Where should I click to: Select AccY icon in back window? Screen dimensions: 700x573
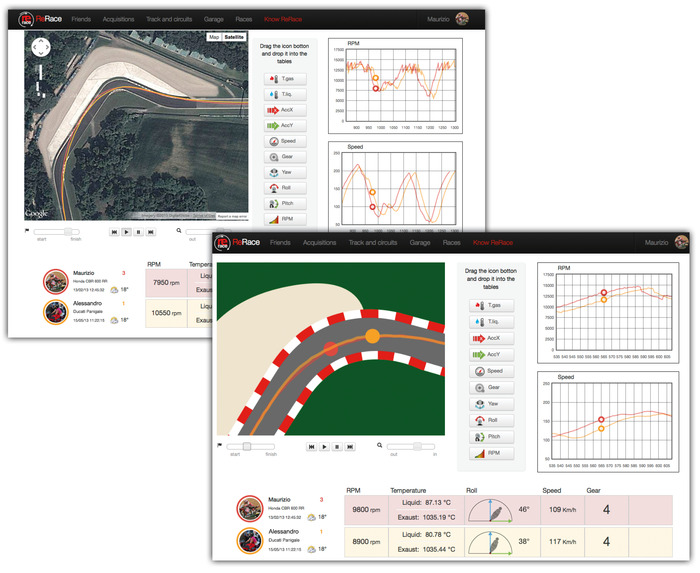coord(273,126)
